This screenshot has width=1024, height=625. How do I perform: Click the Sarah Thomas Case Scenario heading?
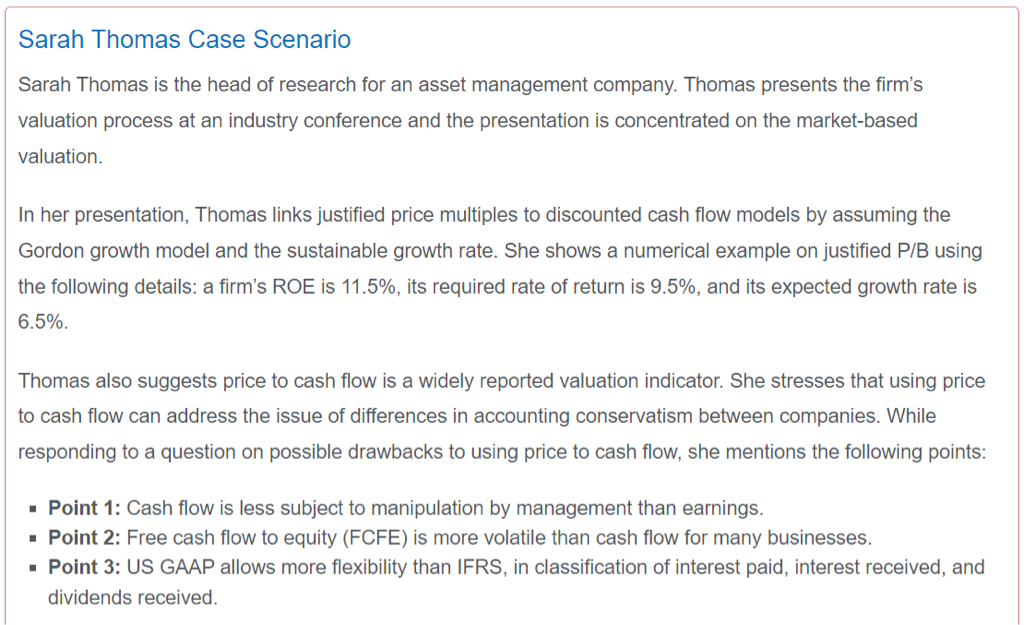click(185, 40)
